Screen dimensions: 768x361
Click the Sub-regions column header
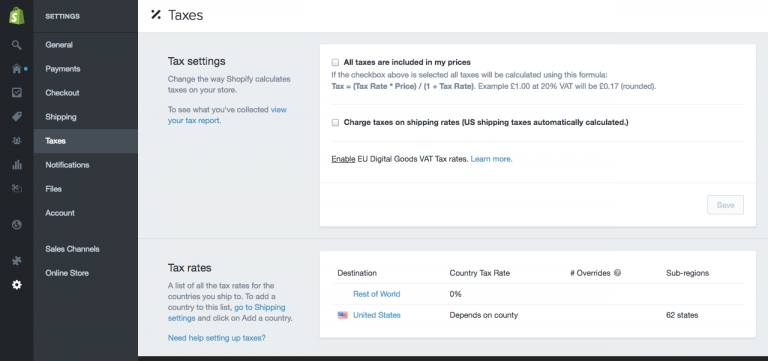pyautogui.click(x=687, y=273)
